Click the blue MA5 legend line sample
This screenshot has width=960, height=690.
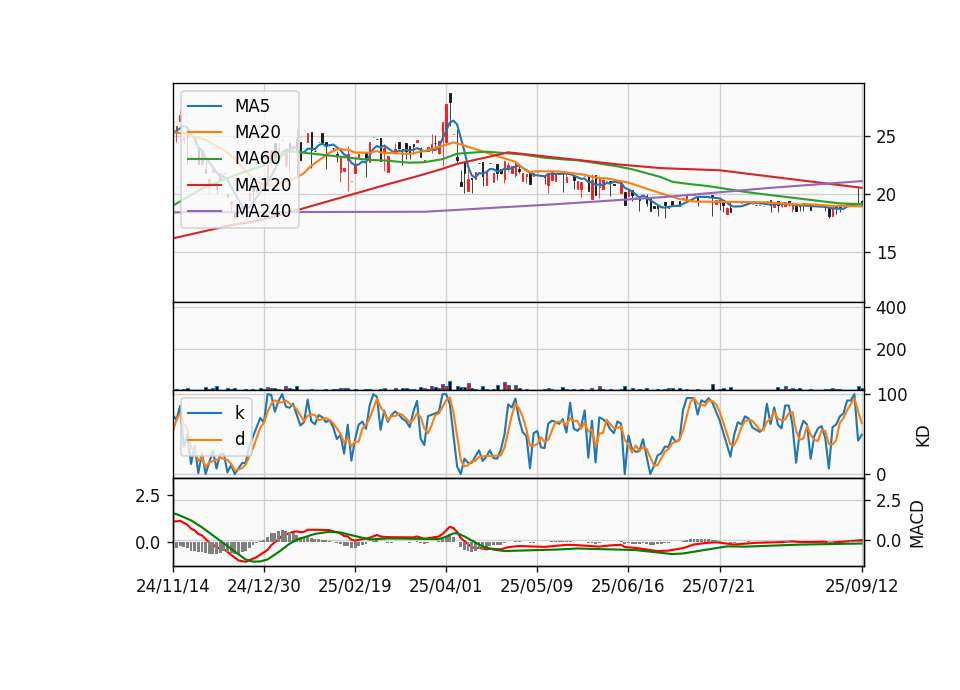click(x=204, y=107)
